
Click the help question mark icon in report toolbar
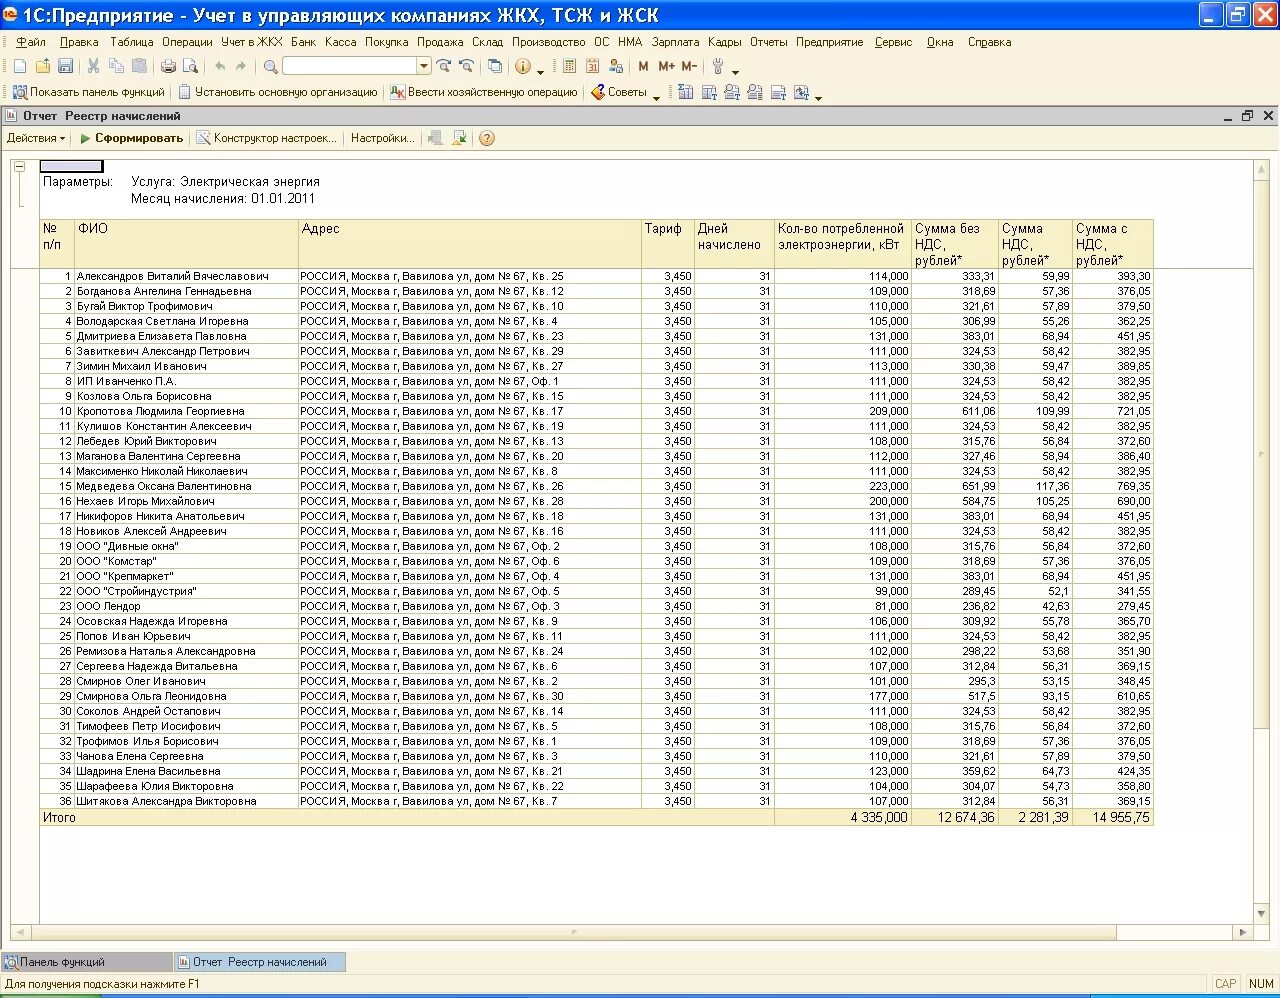(x=487, y=138)
